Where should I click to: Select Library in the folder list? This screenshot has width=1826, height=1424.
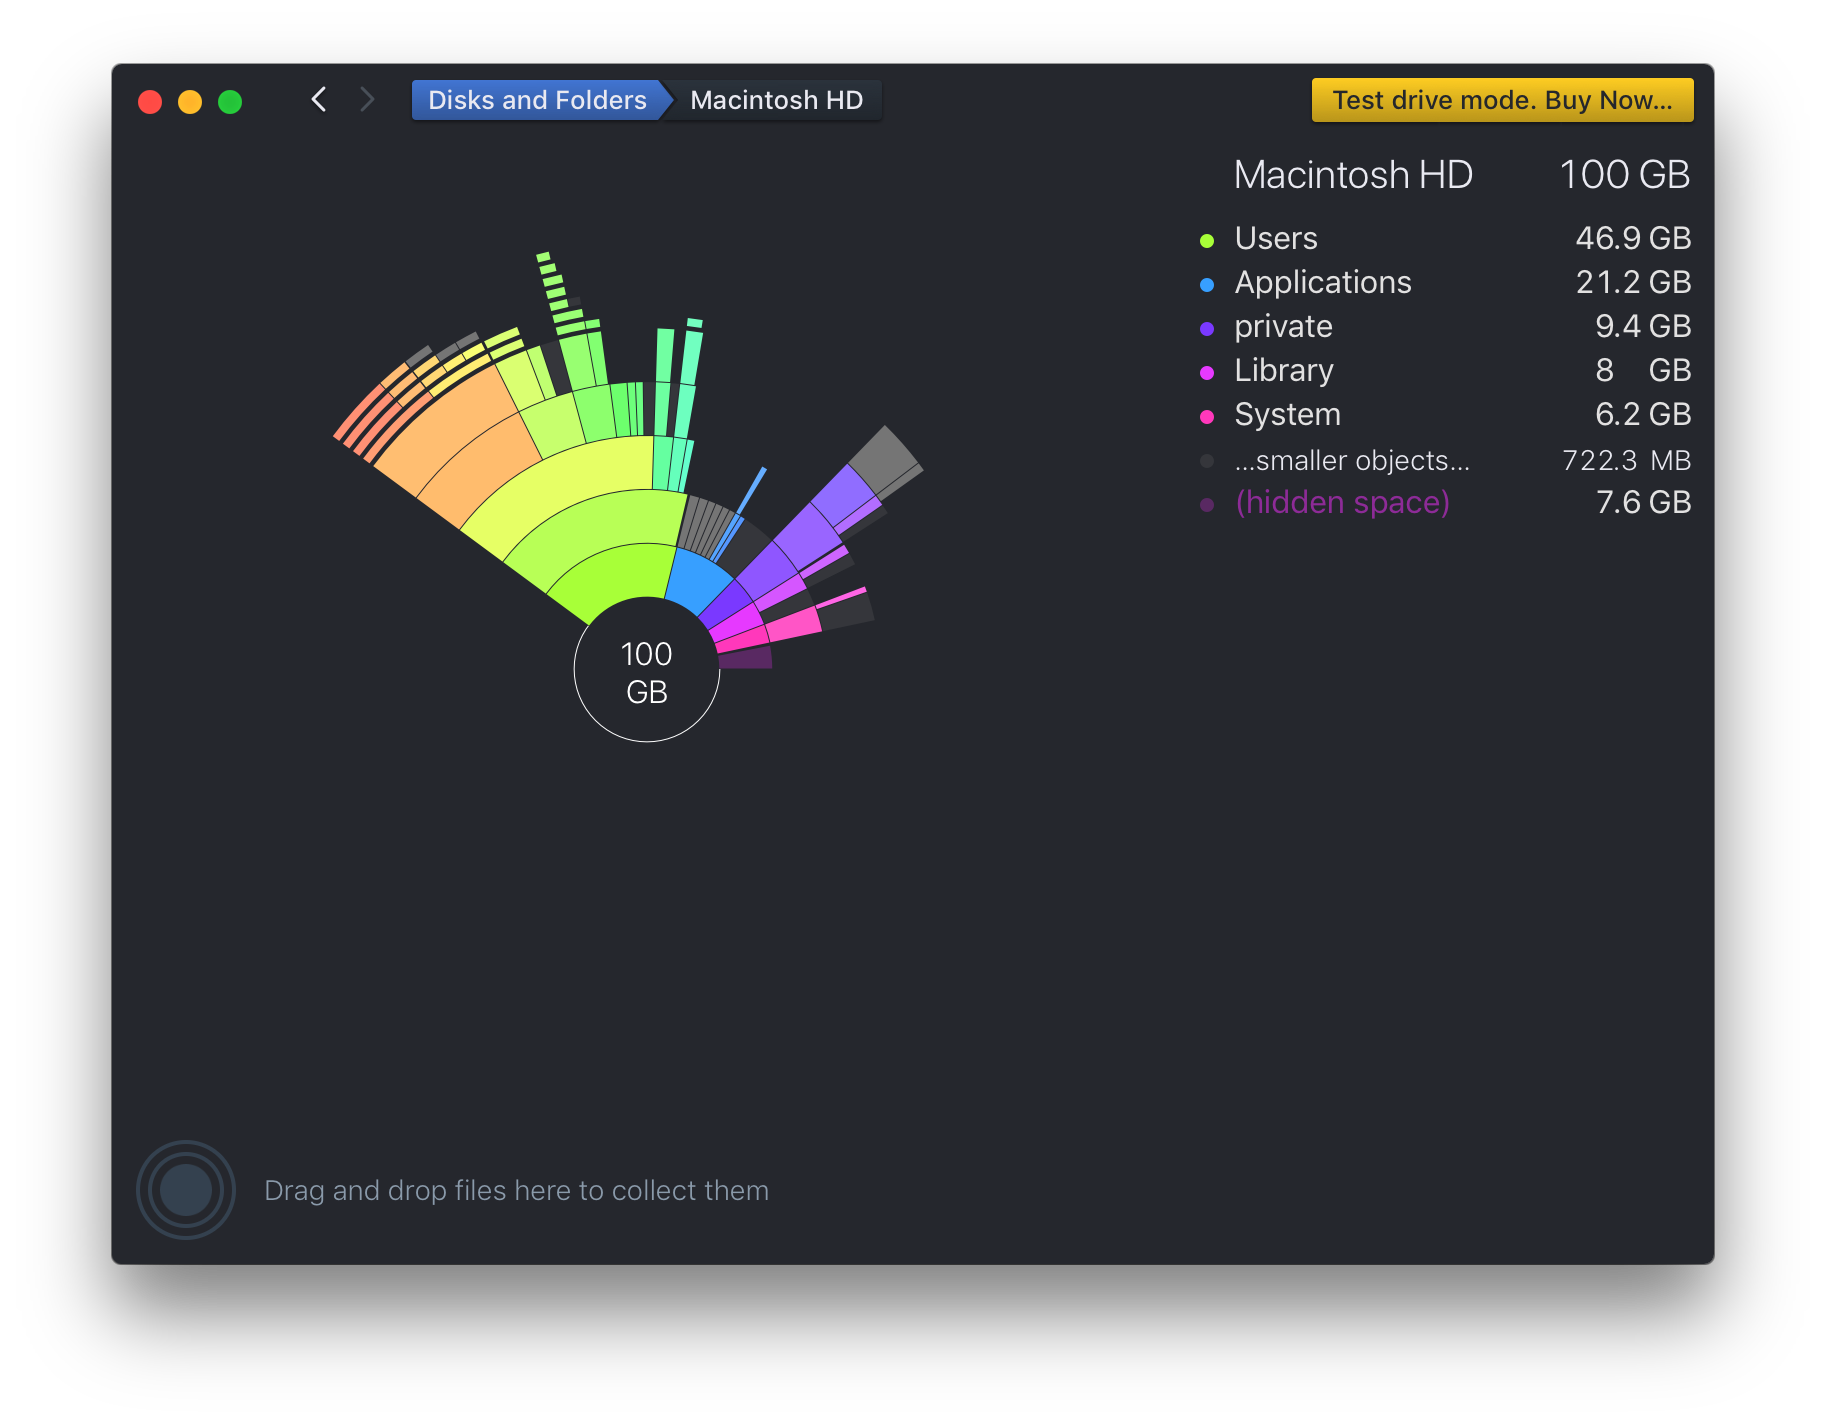pos(1445,370)
